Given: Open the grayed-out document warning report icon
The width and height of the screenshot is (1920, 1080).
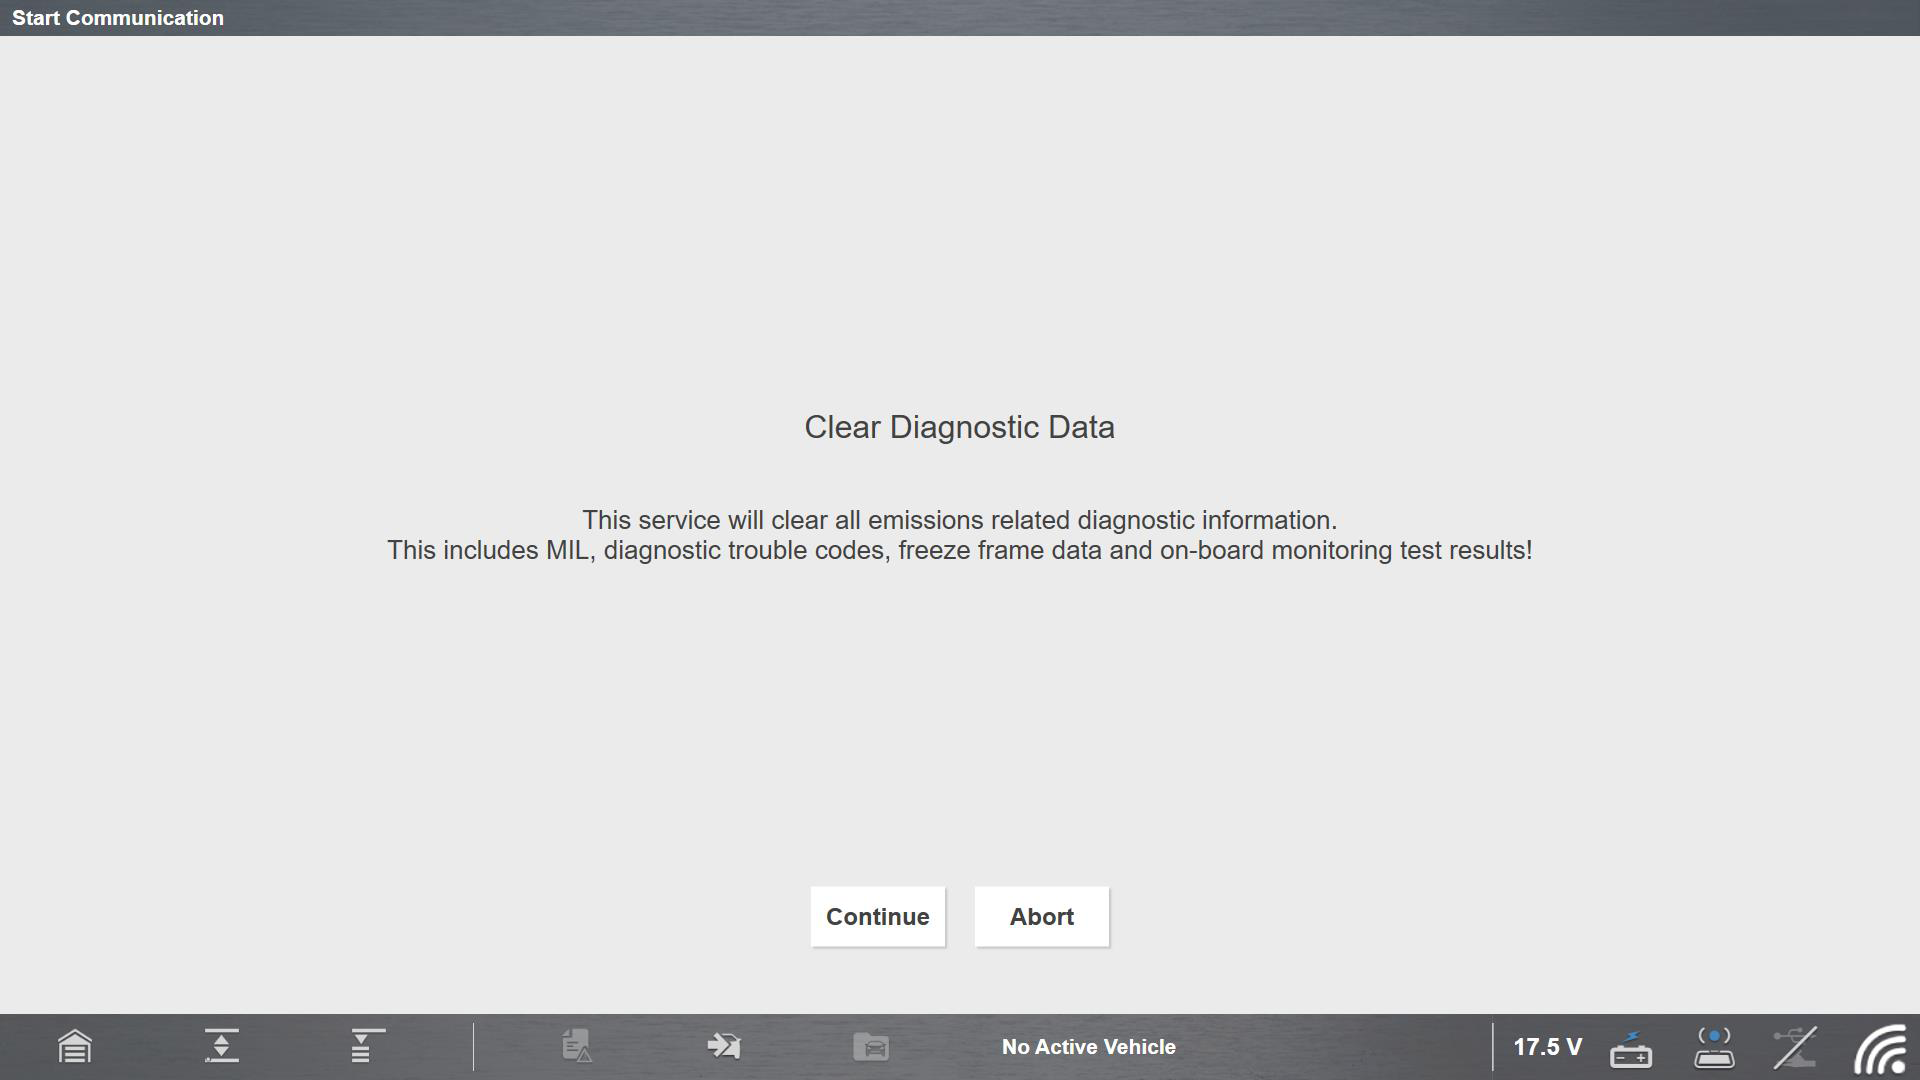Looking at the screenshot, I should point(576,1046).
